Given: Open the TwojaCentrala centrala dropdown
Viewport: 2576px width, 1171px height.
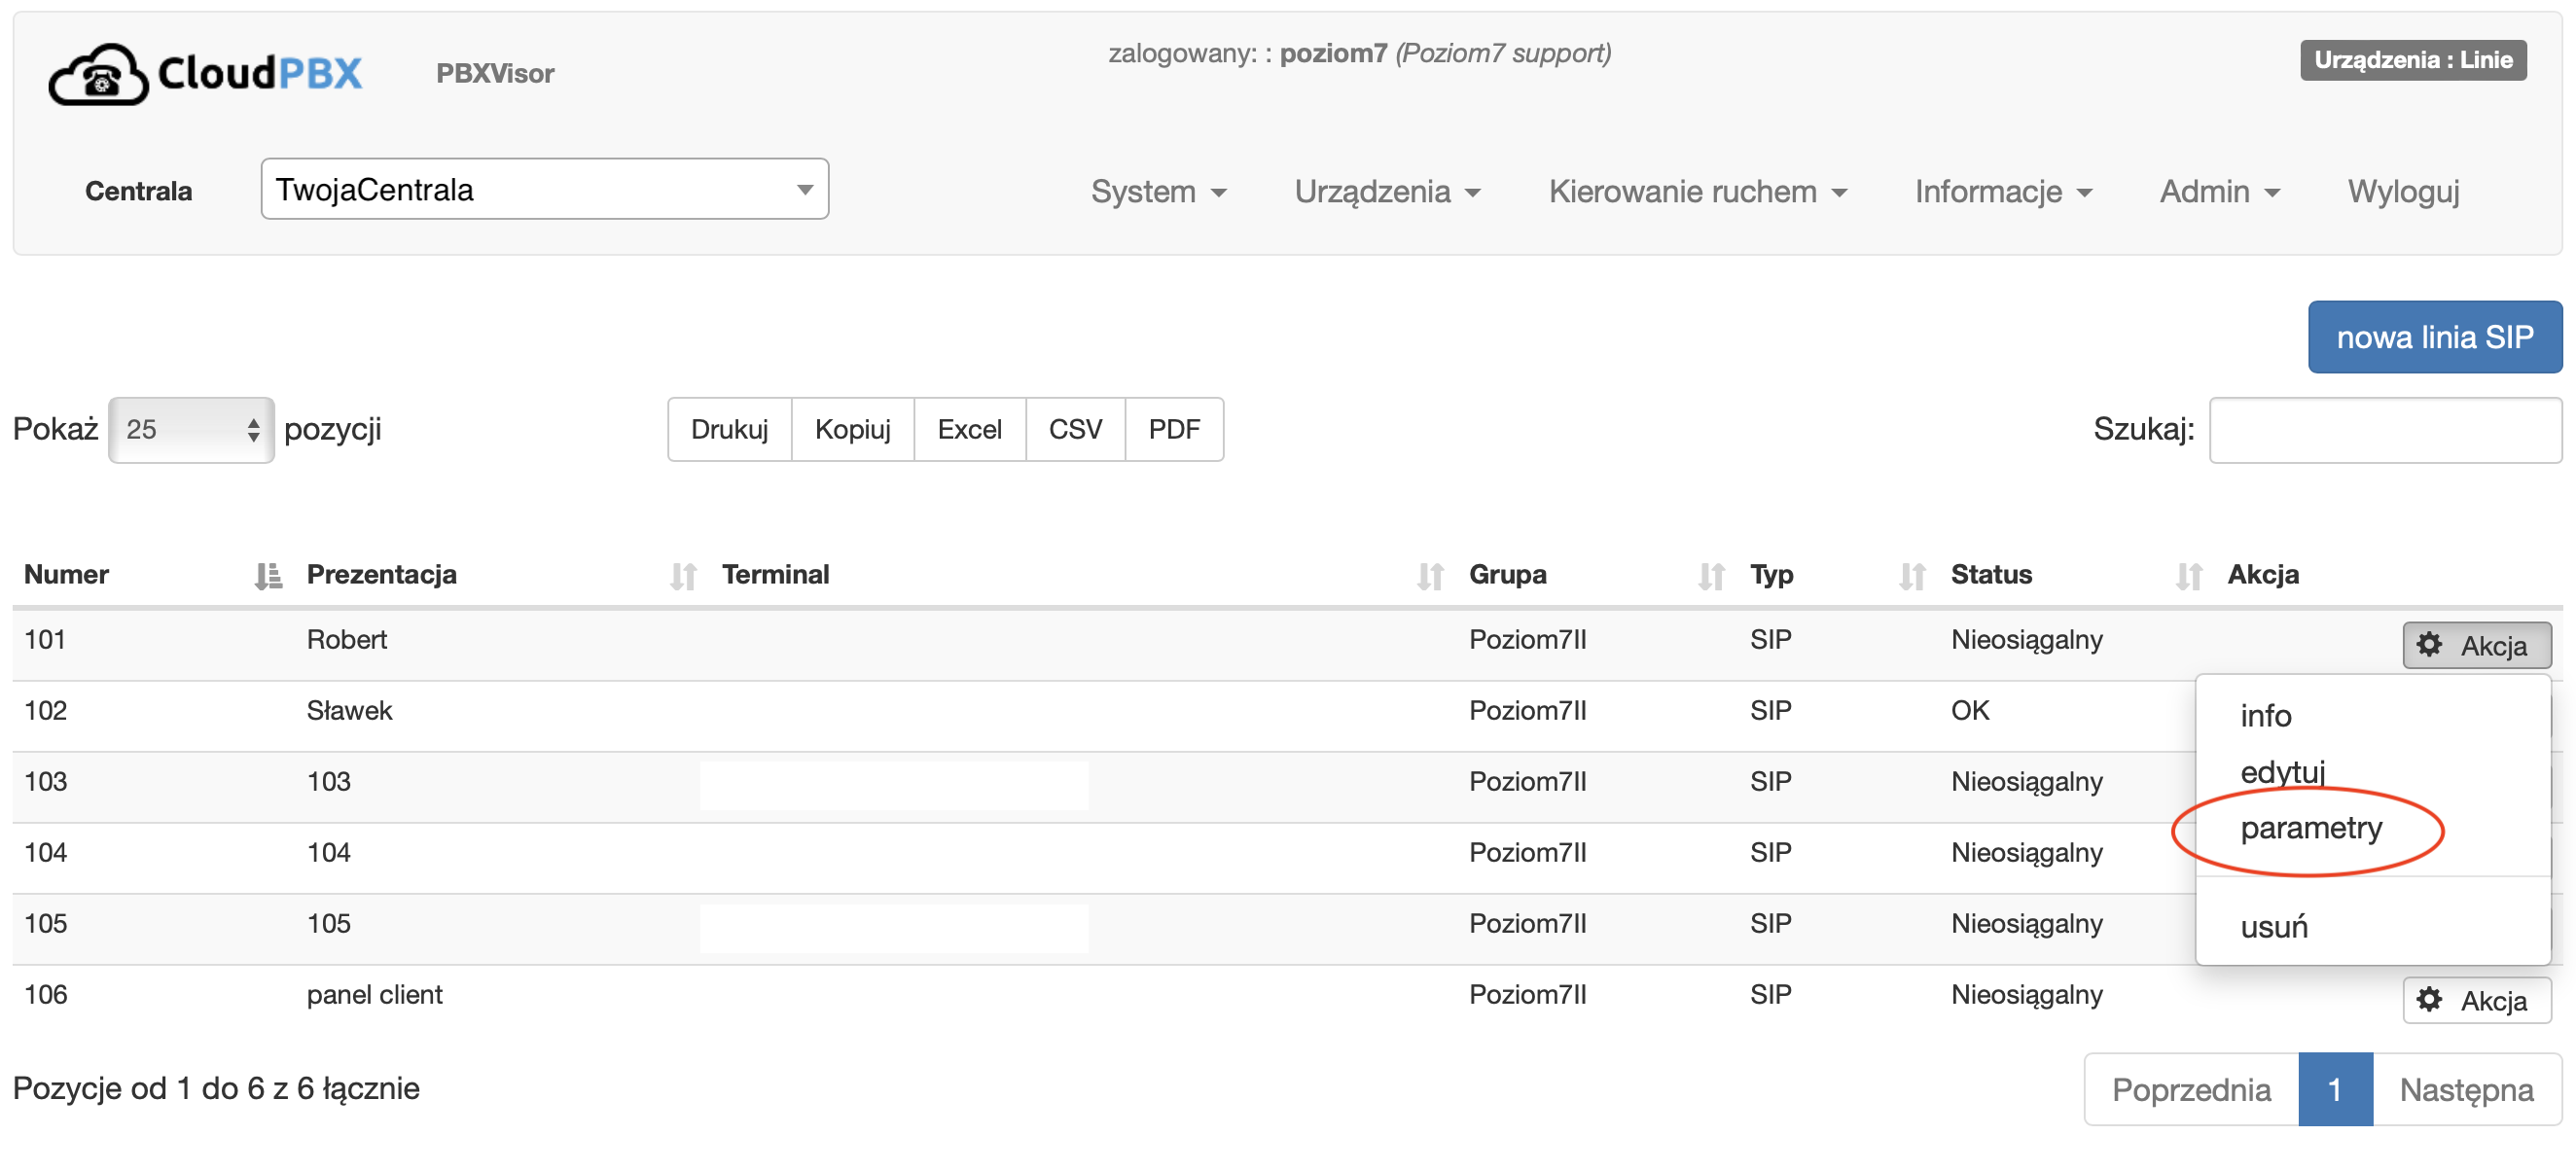Looking at the screenshot, I should (x=544, y=189).
